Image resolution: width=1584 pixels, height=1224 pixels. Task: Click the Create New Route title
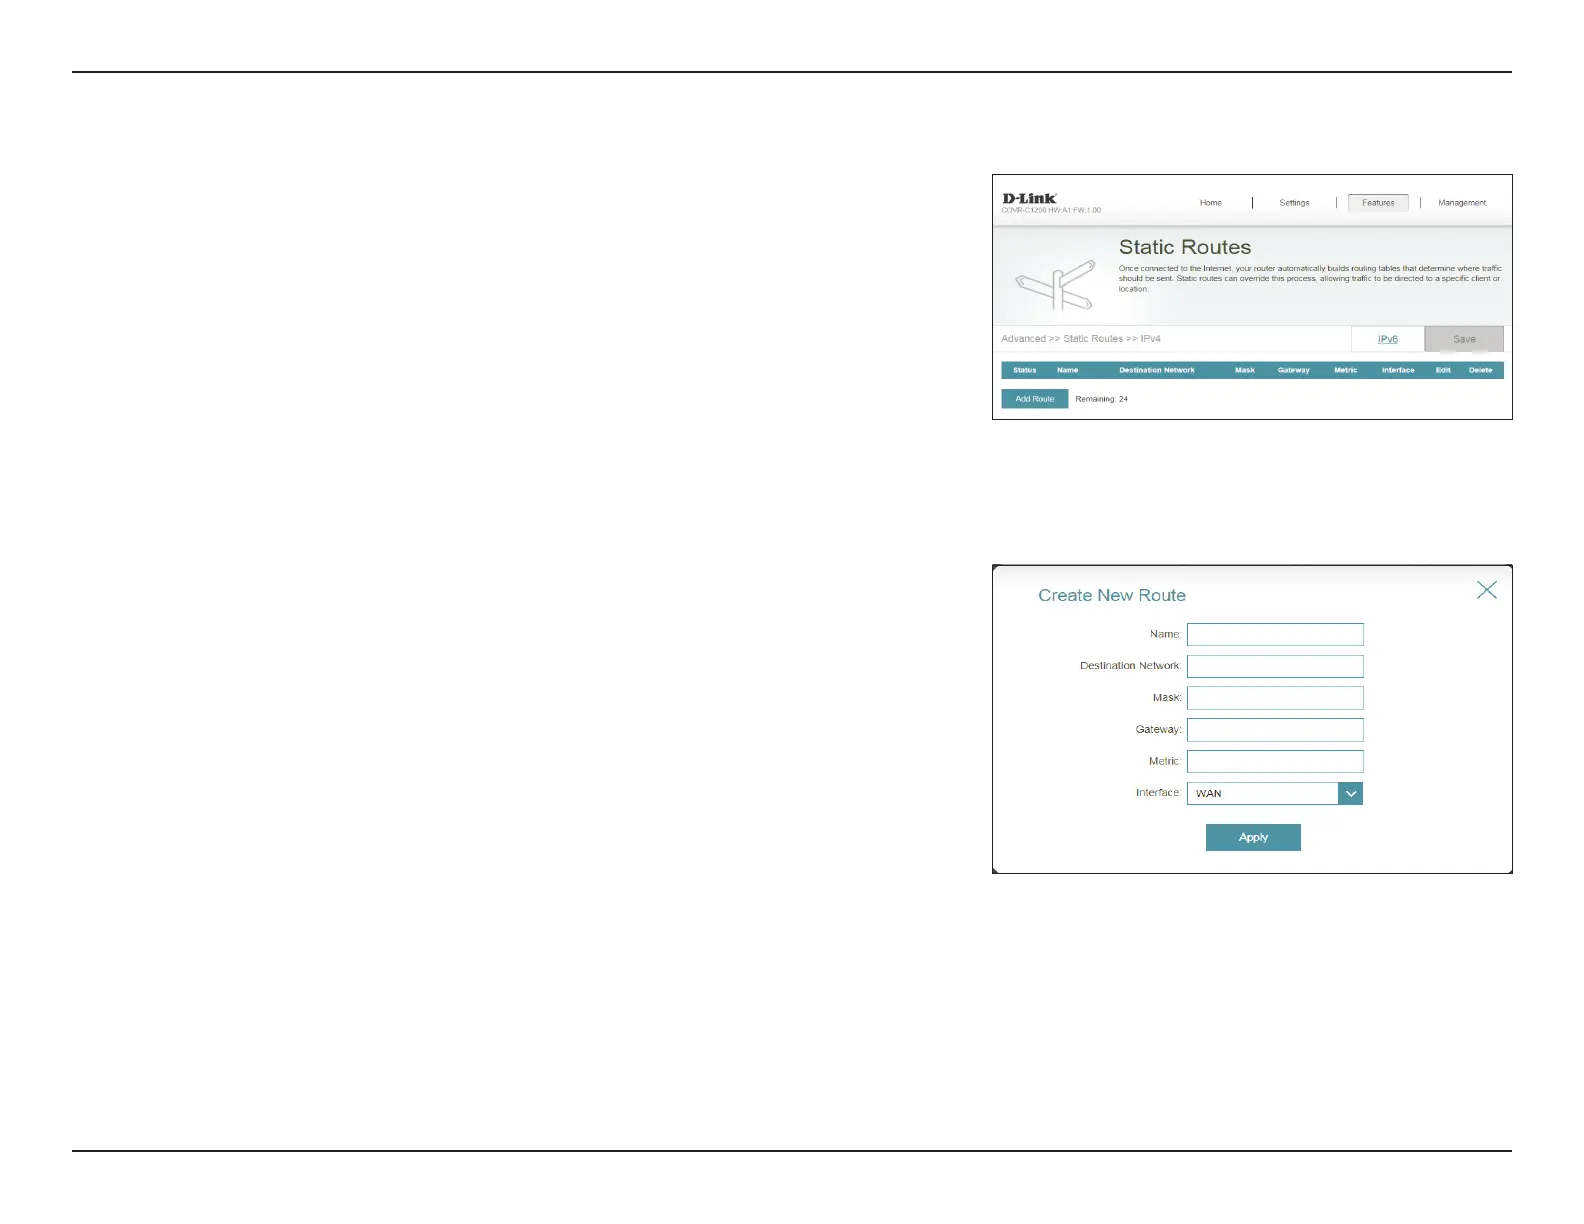tap(1112, 595)
